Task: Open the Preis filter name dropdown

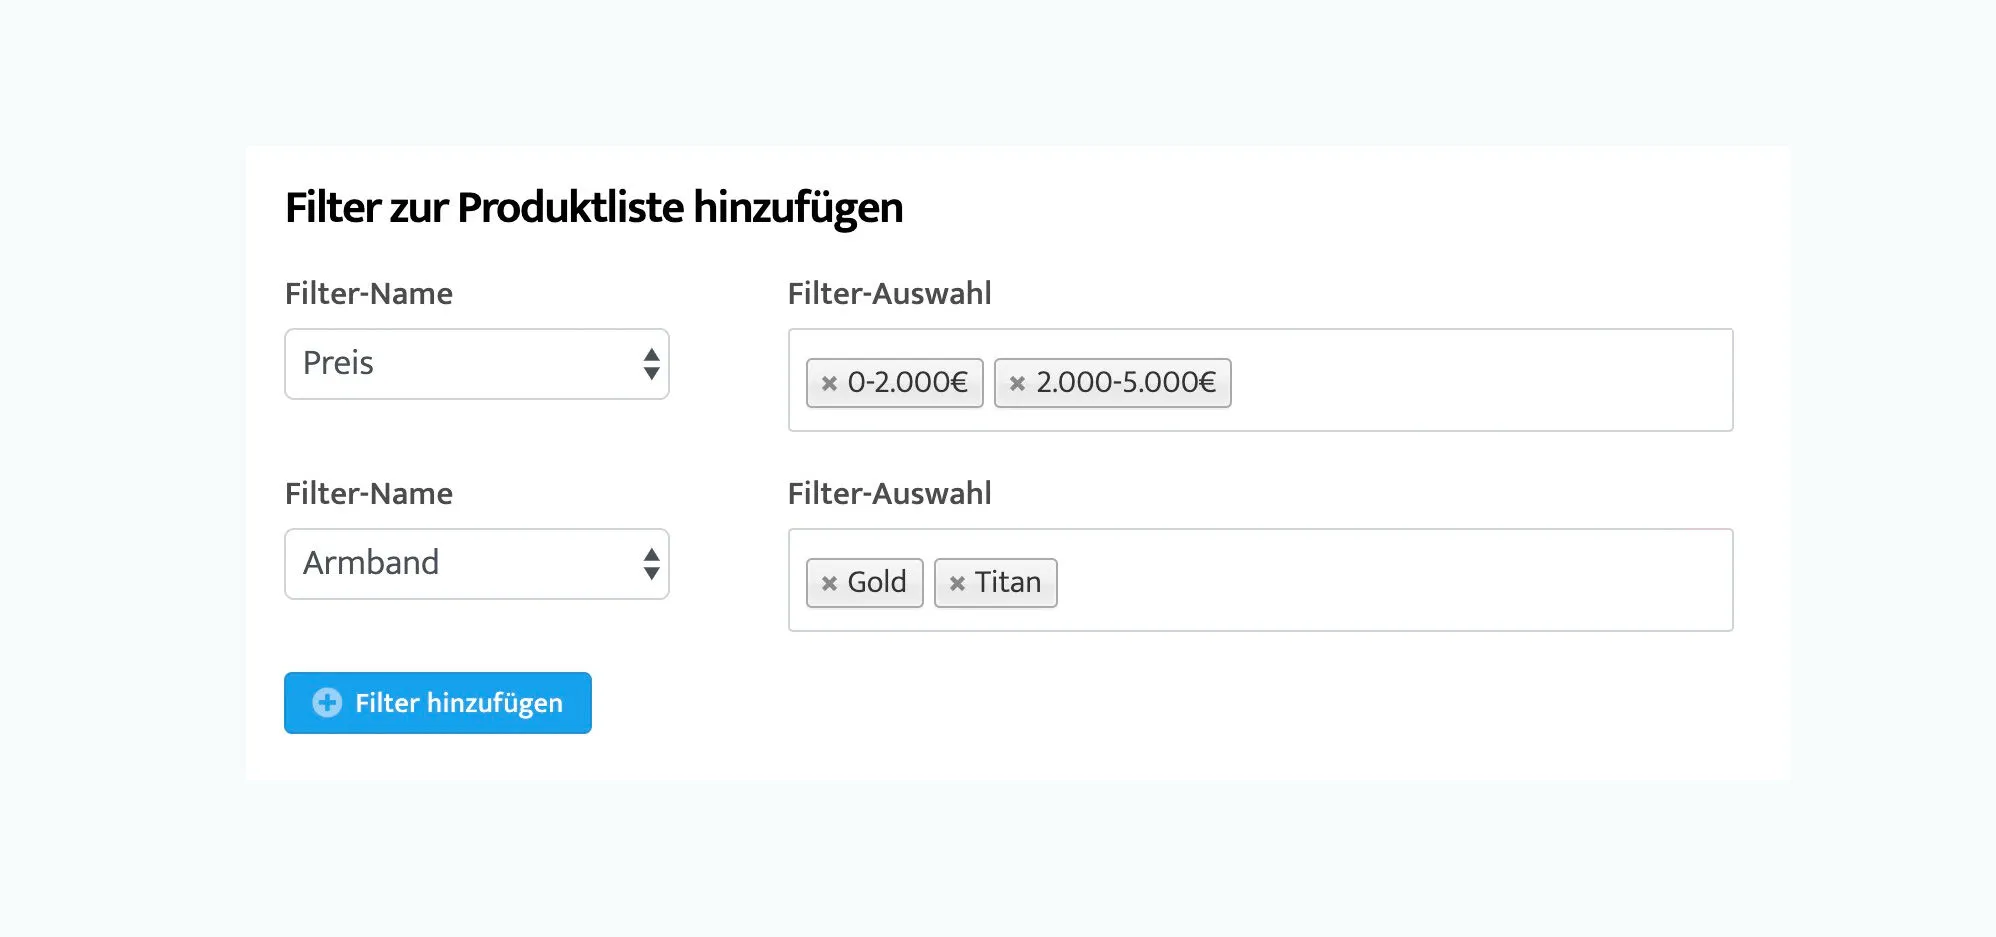Action: 460,364
